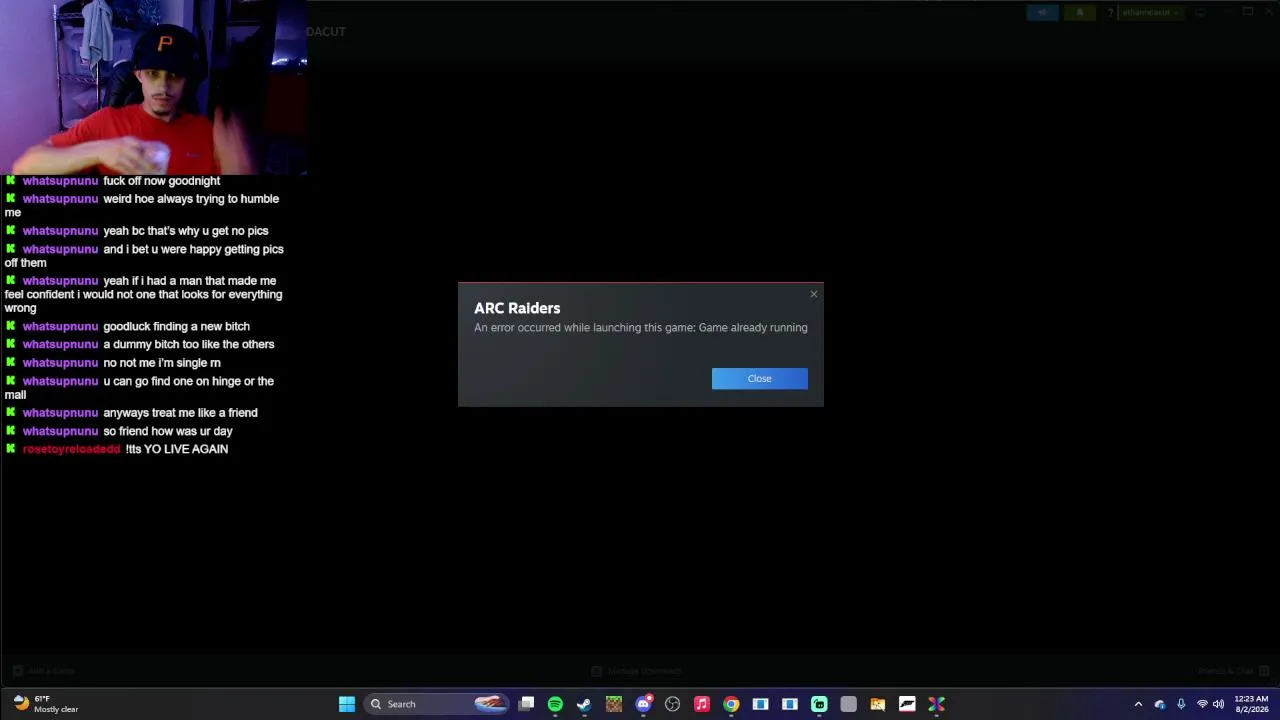Open Steam announcements megaphone button
Viewport: 1280px width, 720px height.
coord(1043,13)
